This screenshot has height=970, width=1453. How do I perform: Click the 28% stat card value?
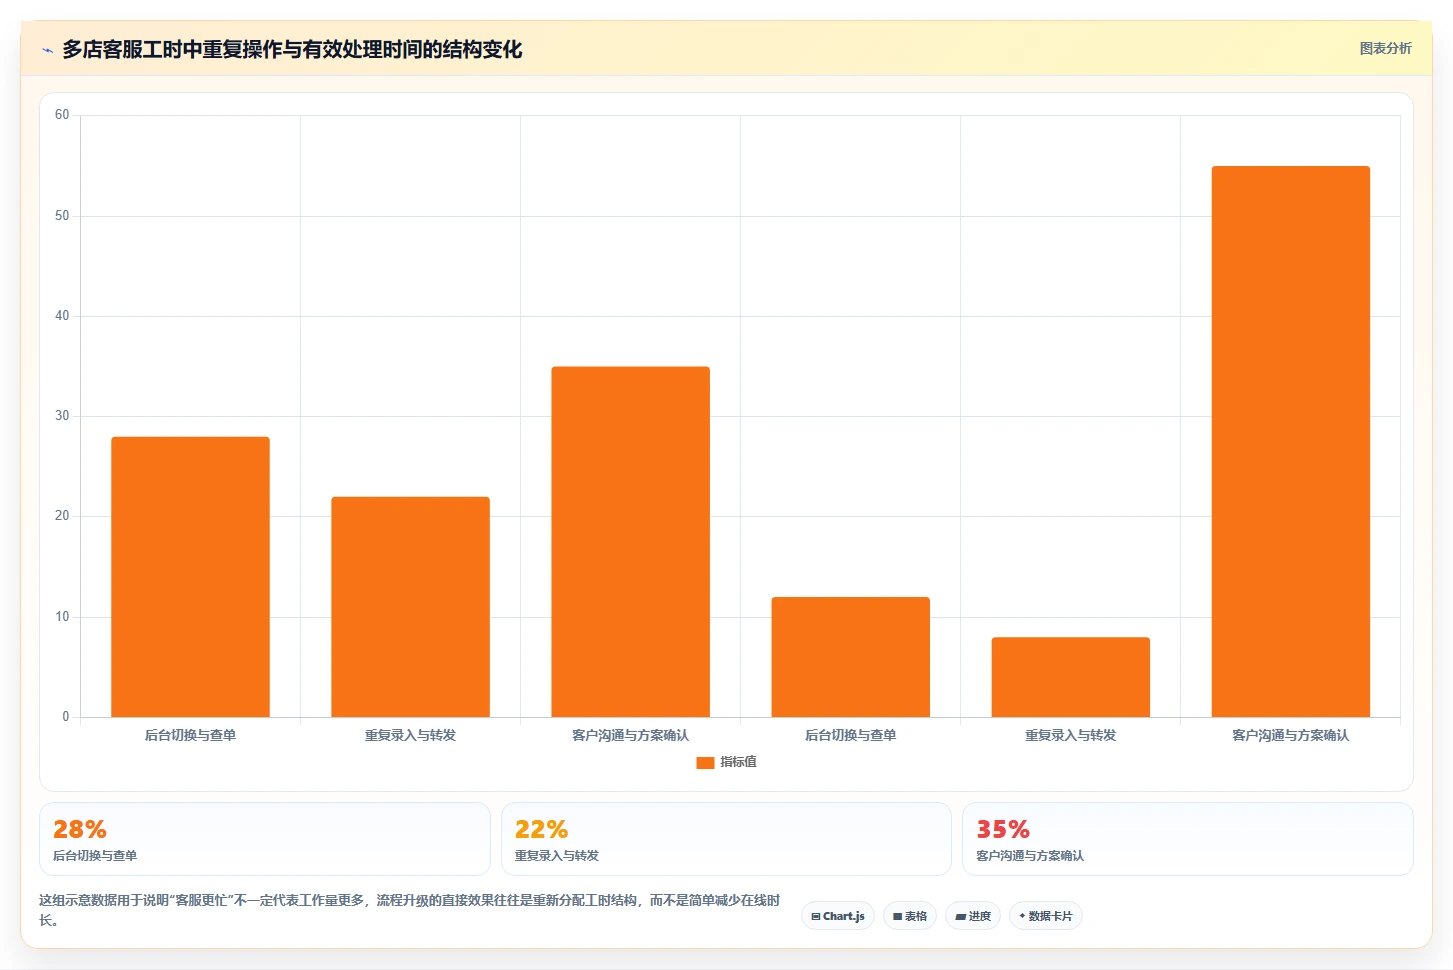pos(80,829)
